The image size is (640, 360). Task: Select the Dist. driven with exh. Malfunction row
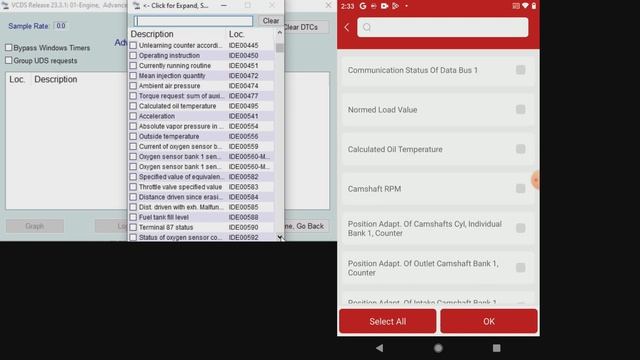(202, 207)
